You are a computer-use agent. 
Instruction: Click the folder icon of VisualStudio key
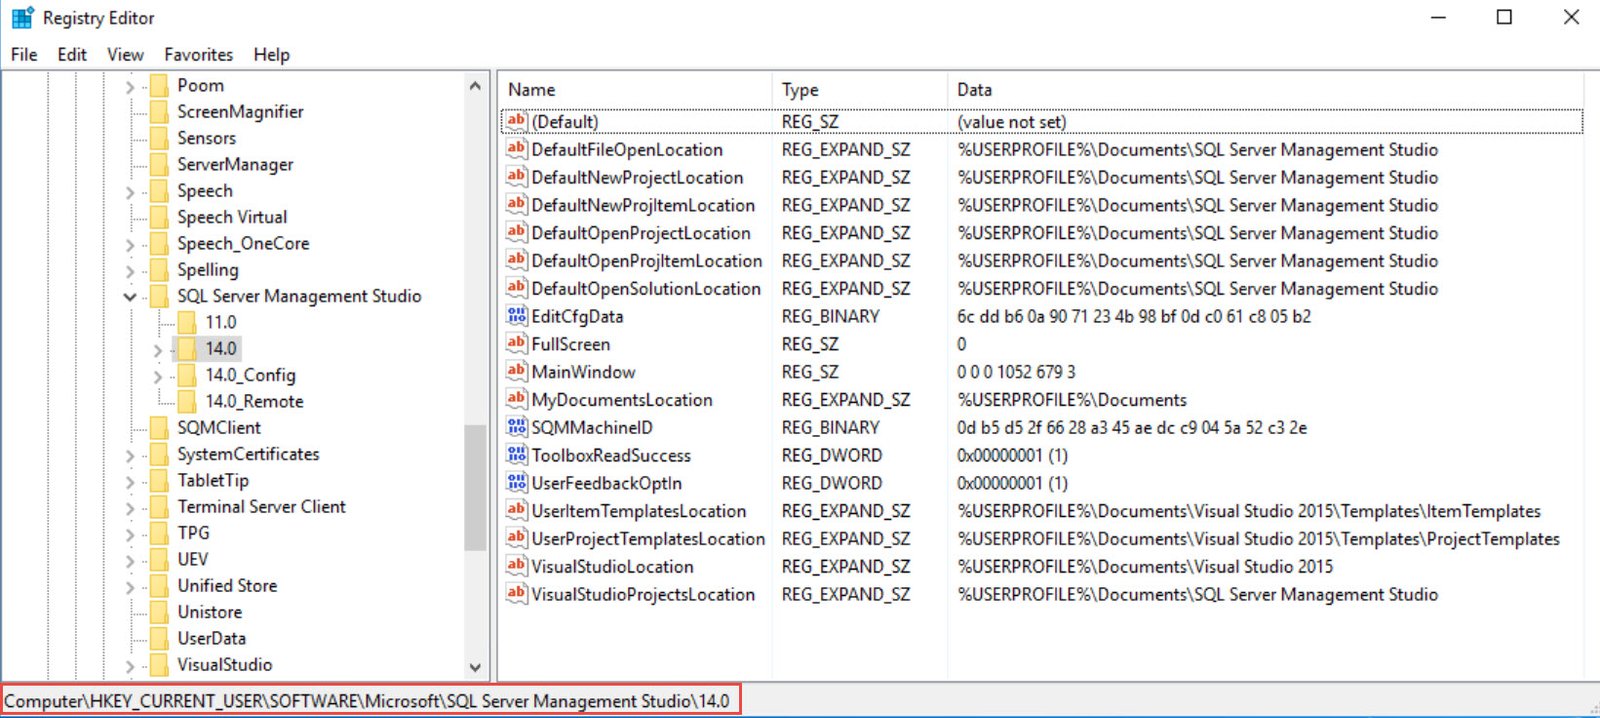coord(158,664)
